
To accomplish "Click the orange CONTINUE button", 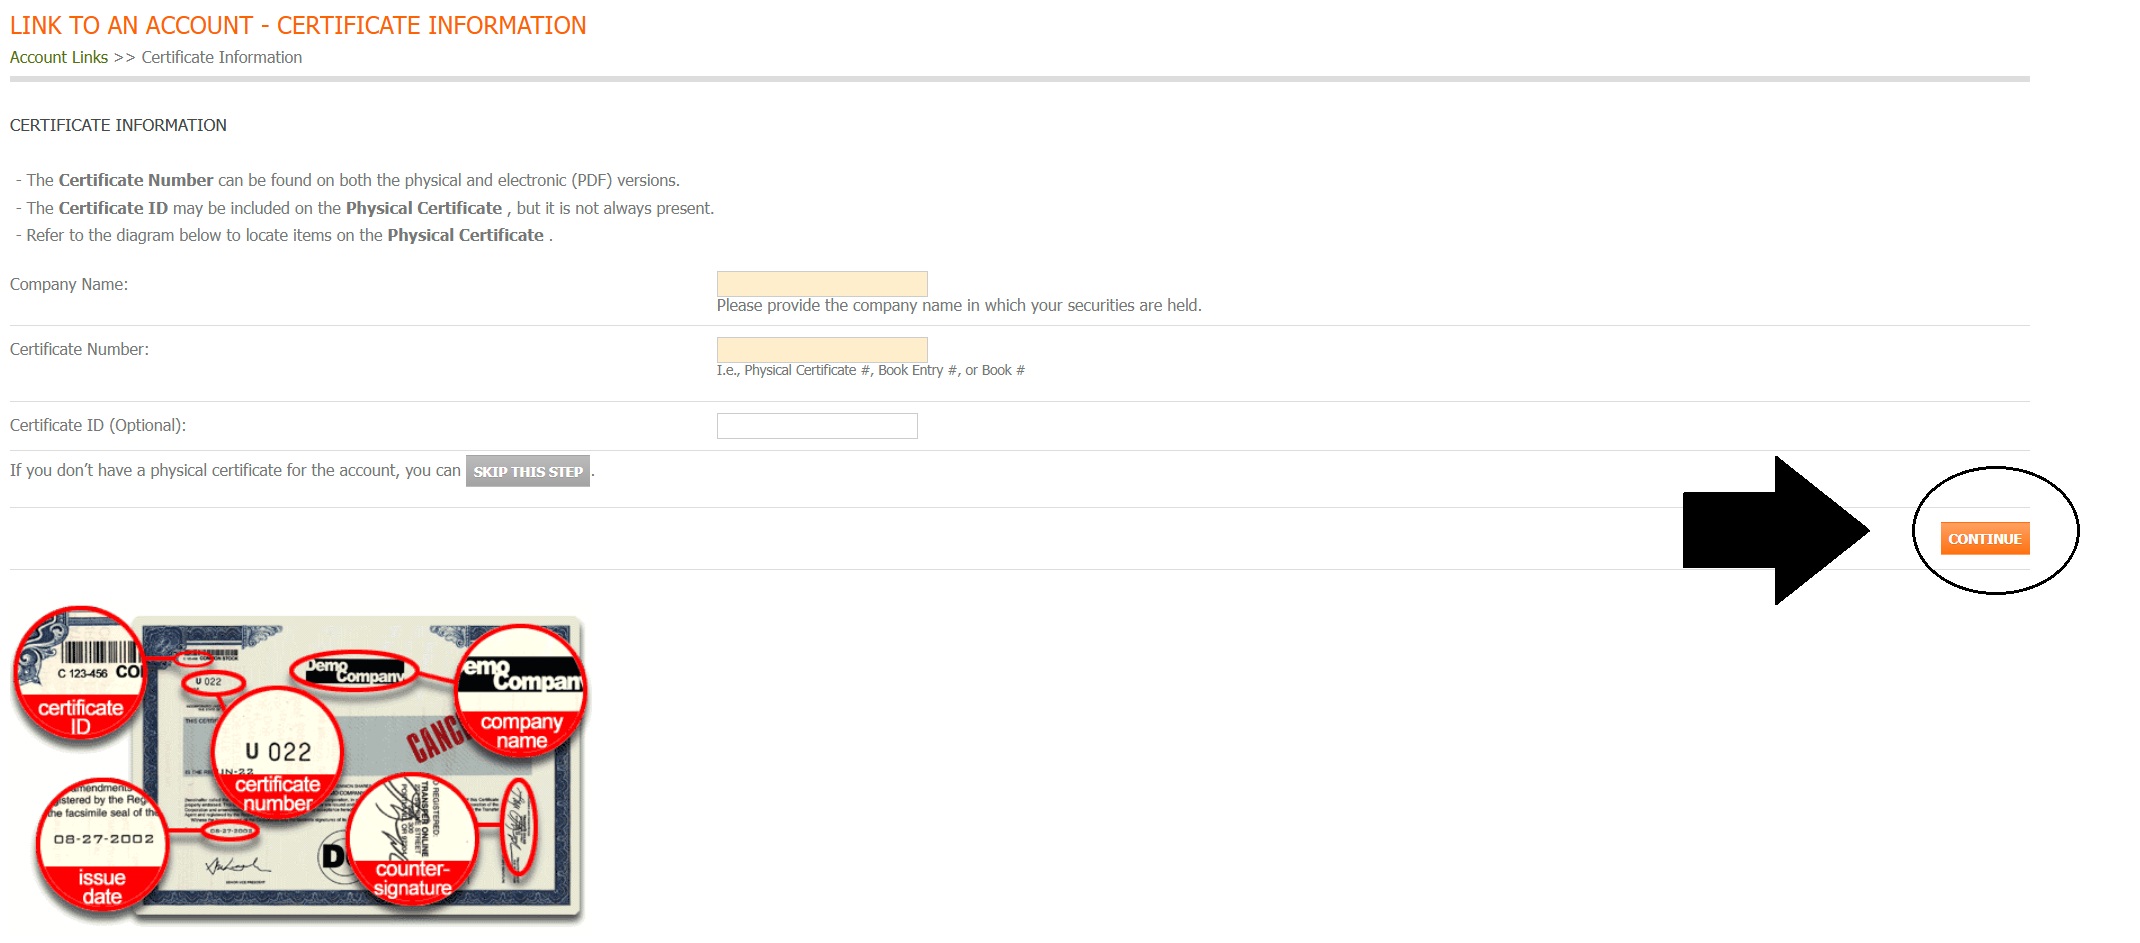I will click(x=1984, y=538).
